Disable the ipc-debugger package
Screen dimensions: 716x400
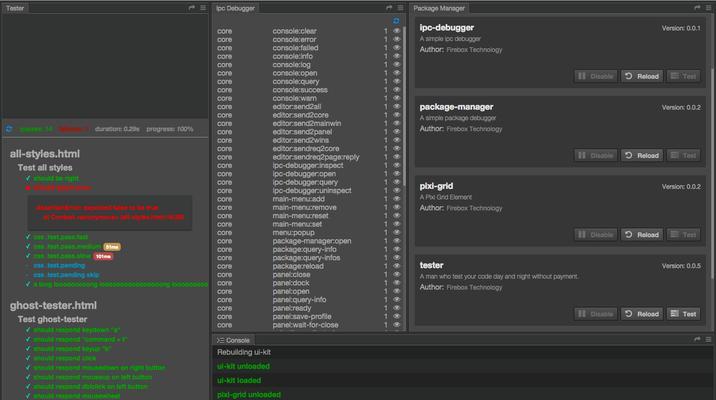[596, 76]
